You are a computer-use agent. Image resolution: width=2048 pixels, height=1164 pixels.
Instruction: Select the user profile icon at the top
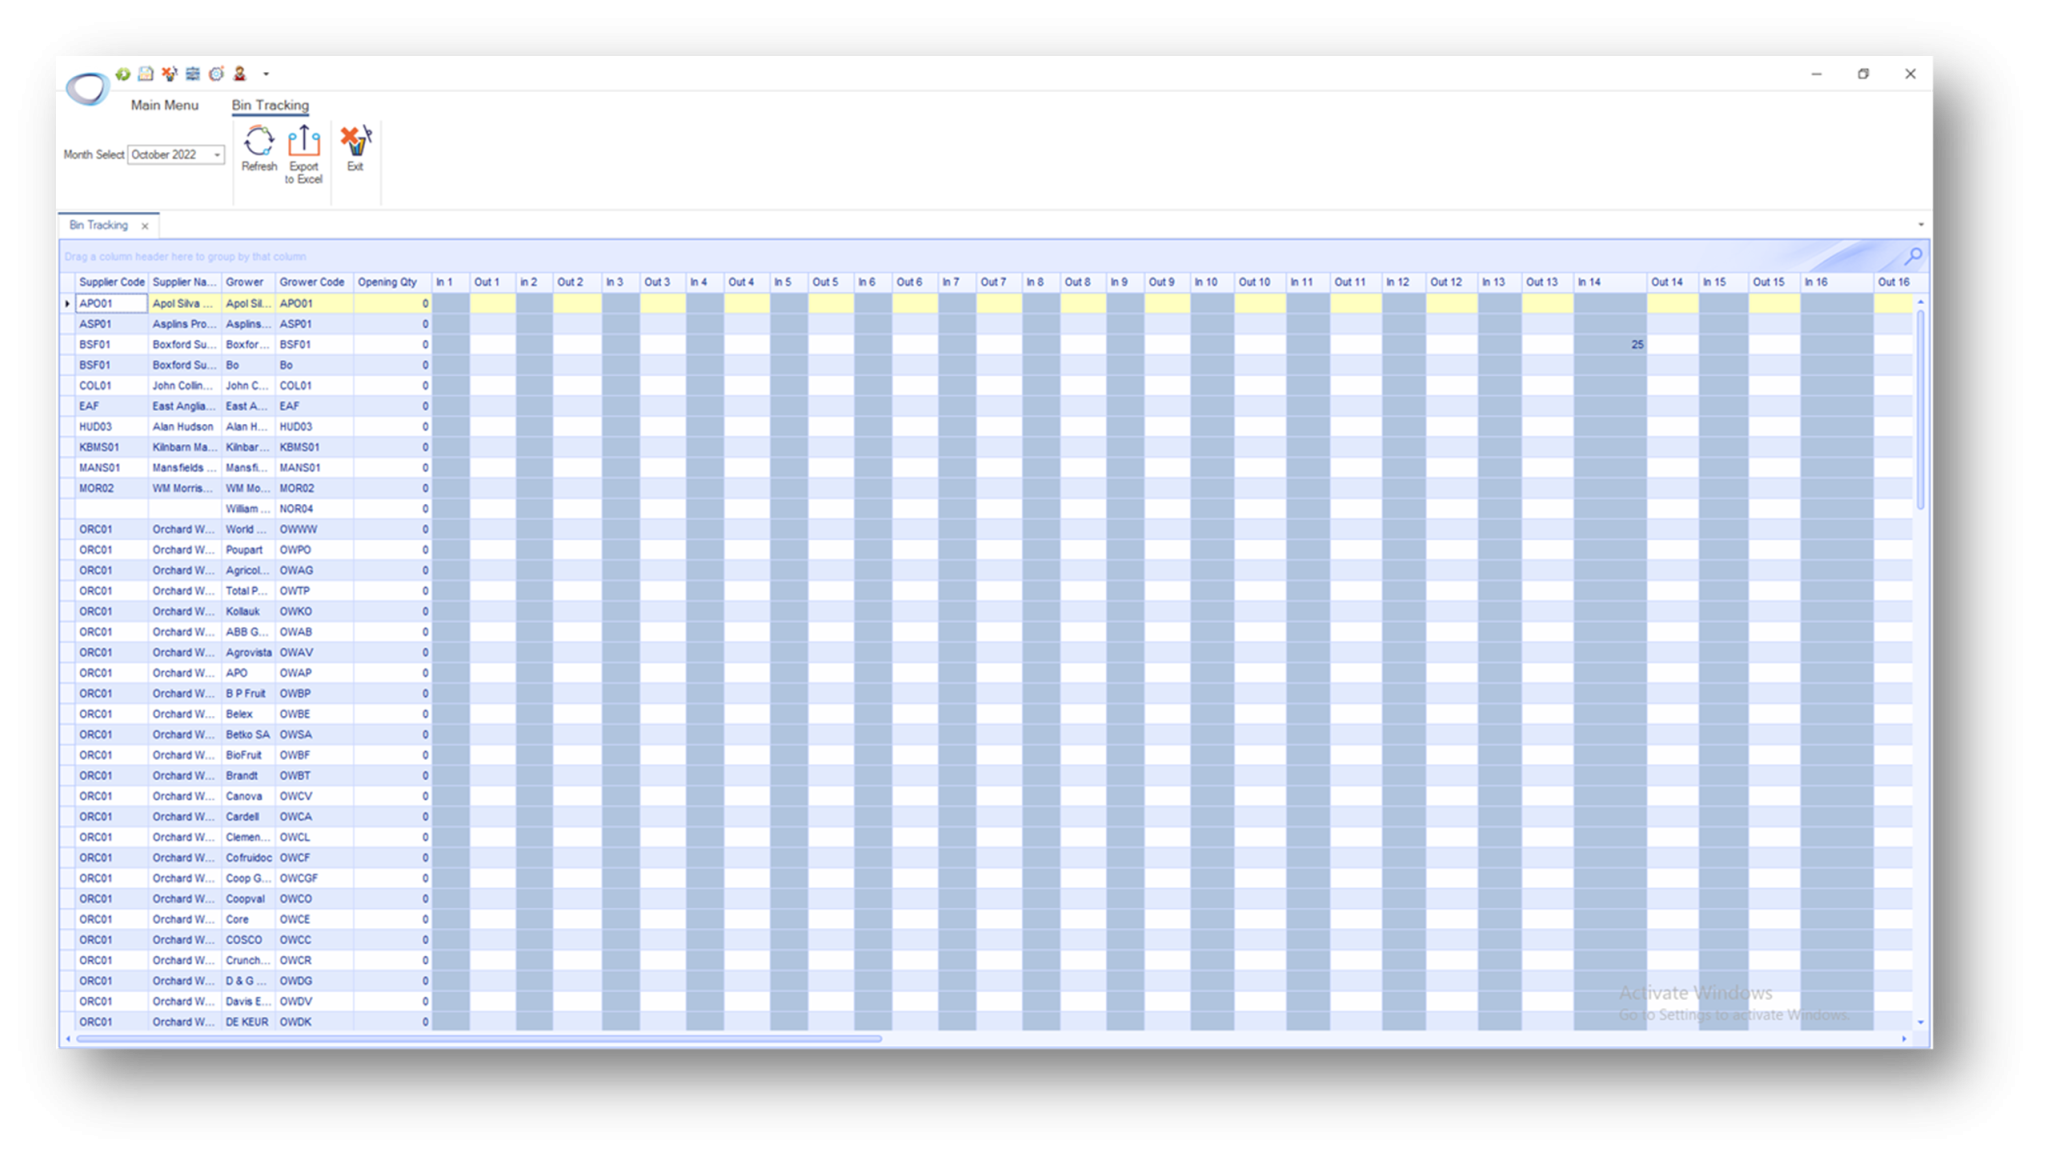coord(240,74)
